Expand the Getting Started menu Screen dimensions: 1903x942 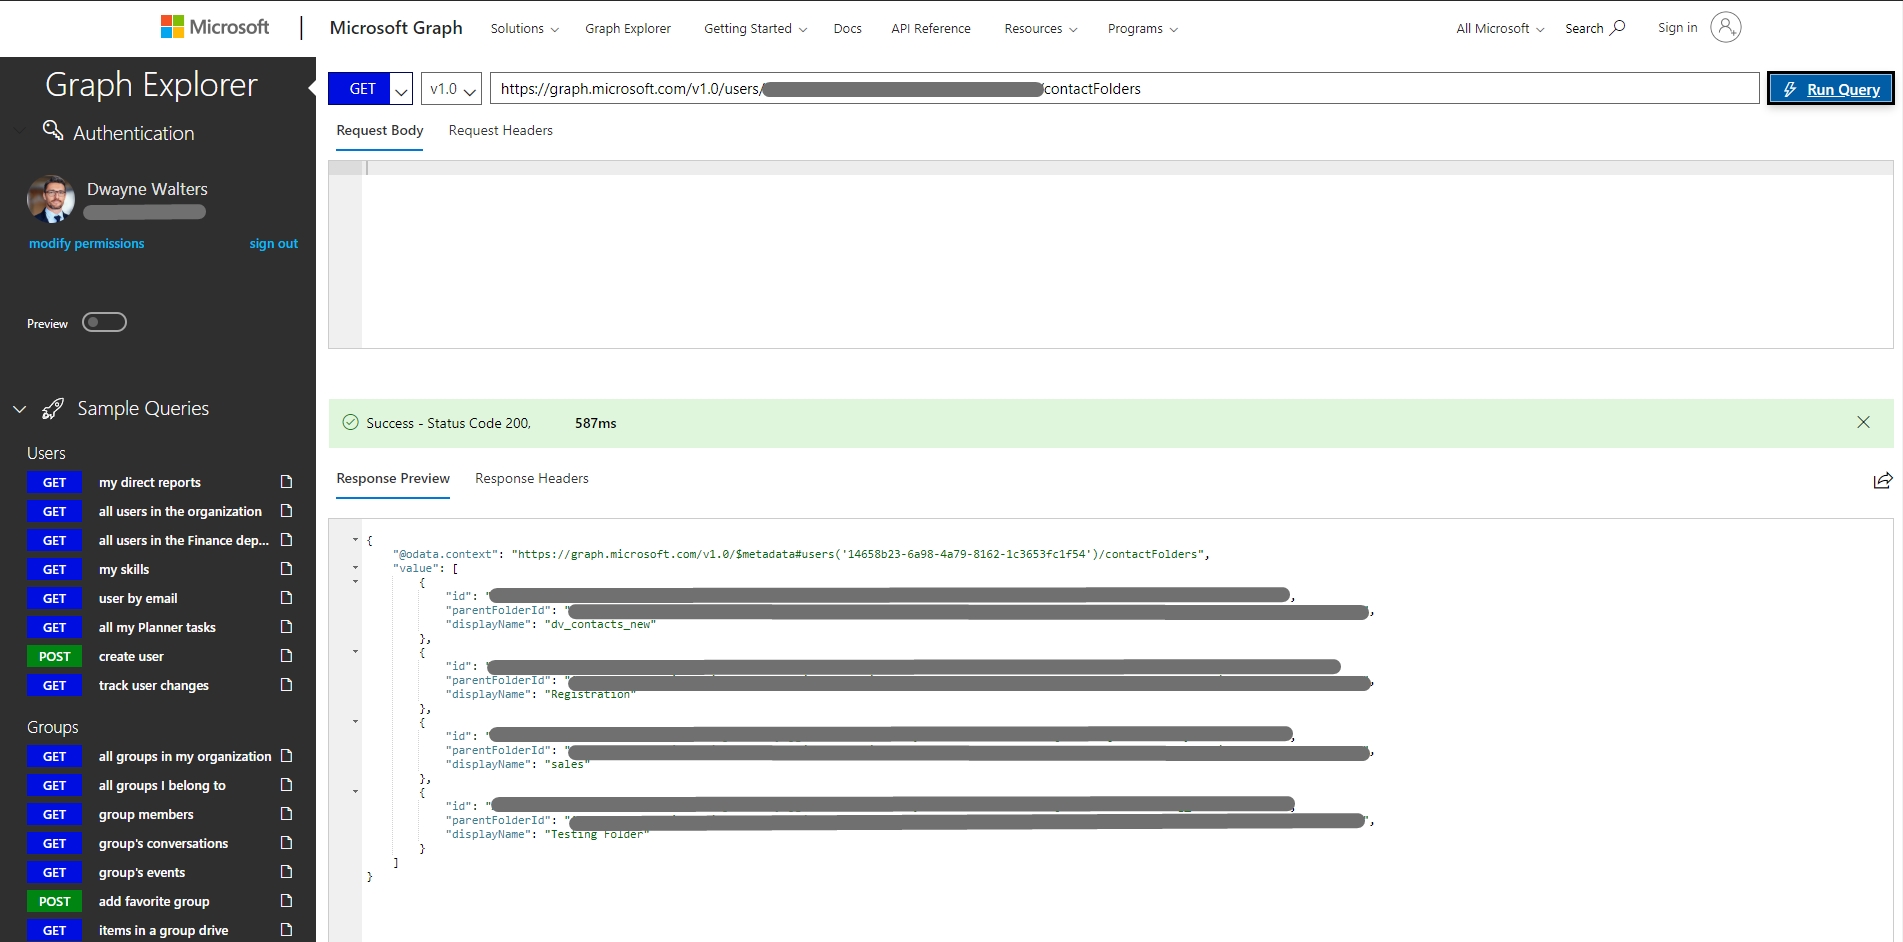[x=755, y=28]
